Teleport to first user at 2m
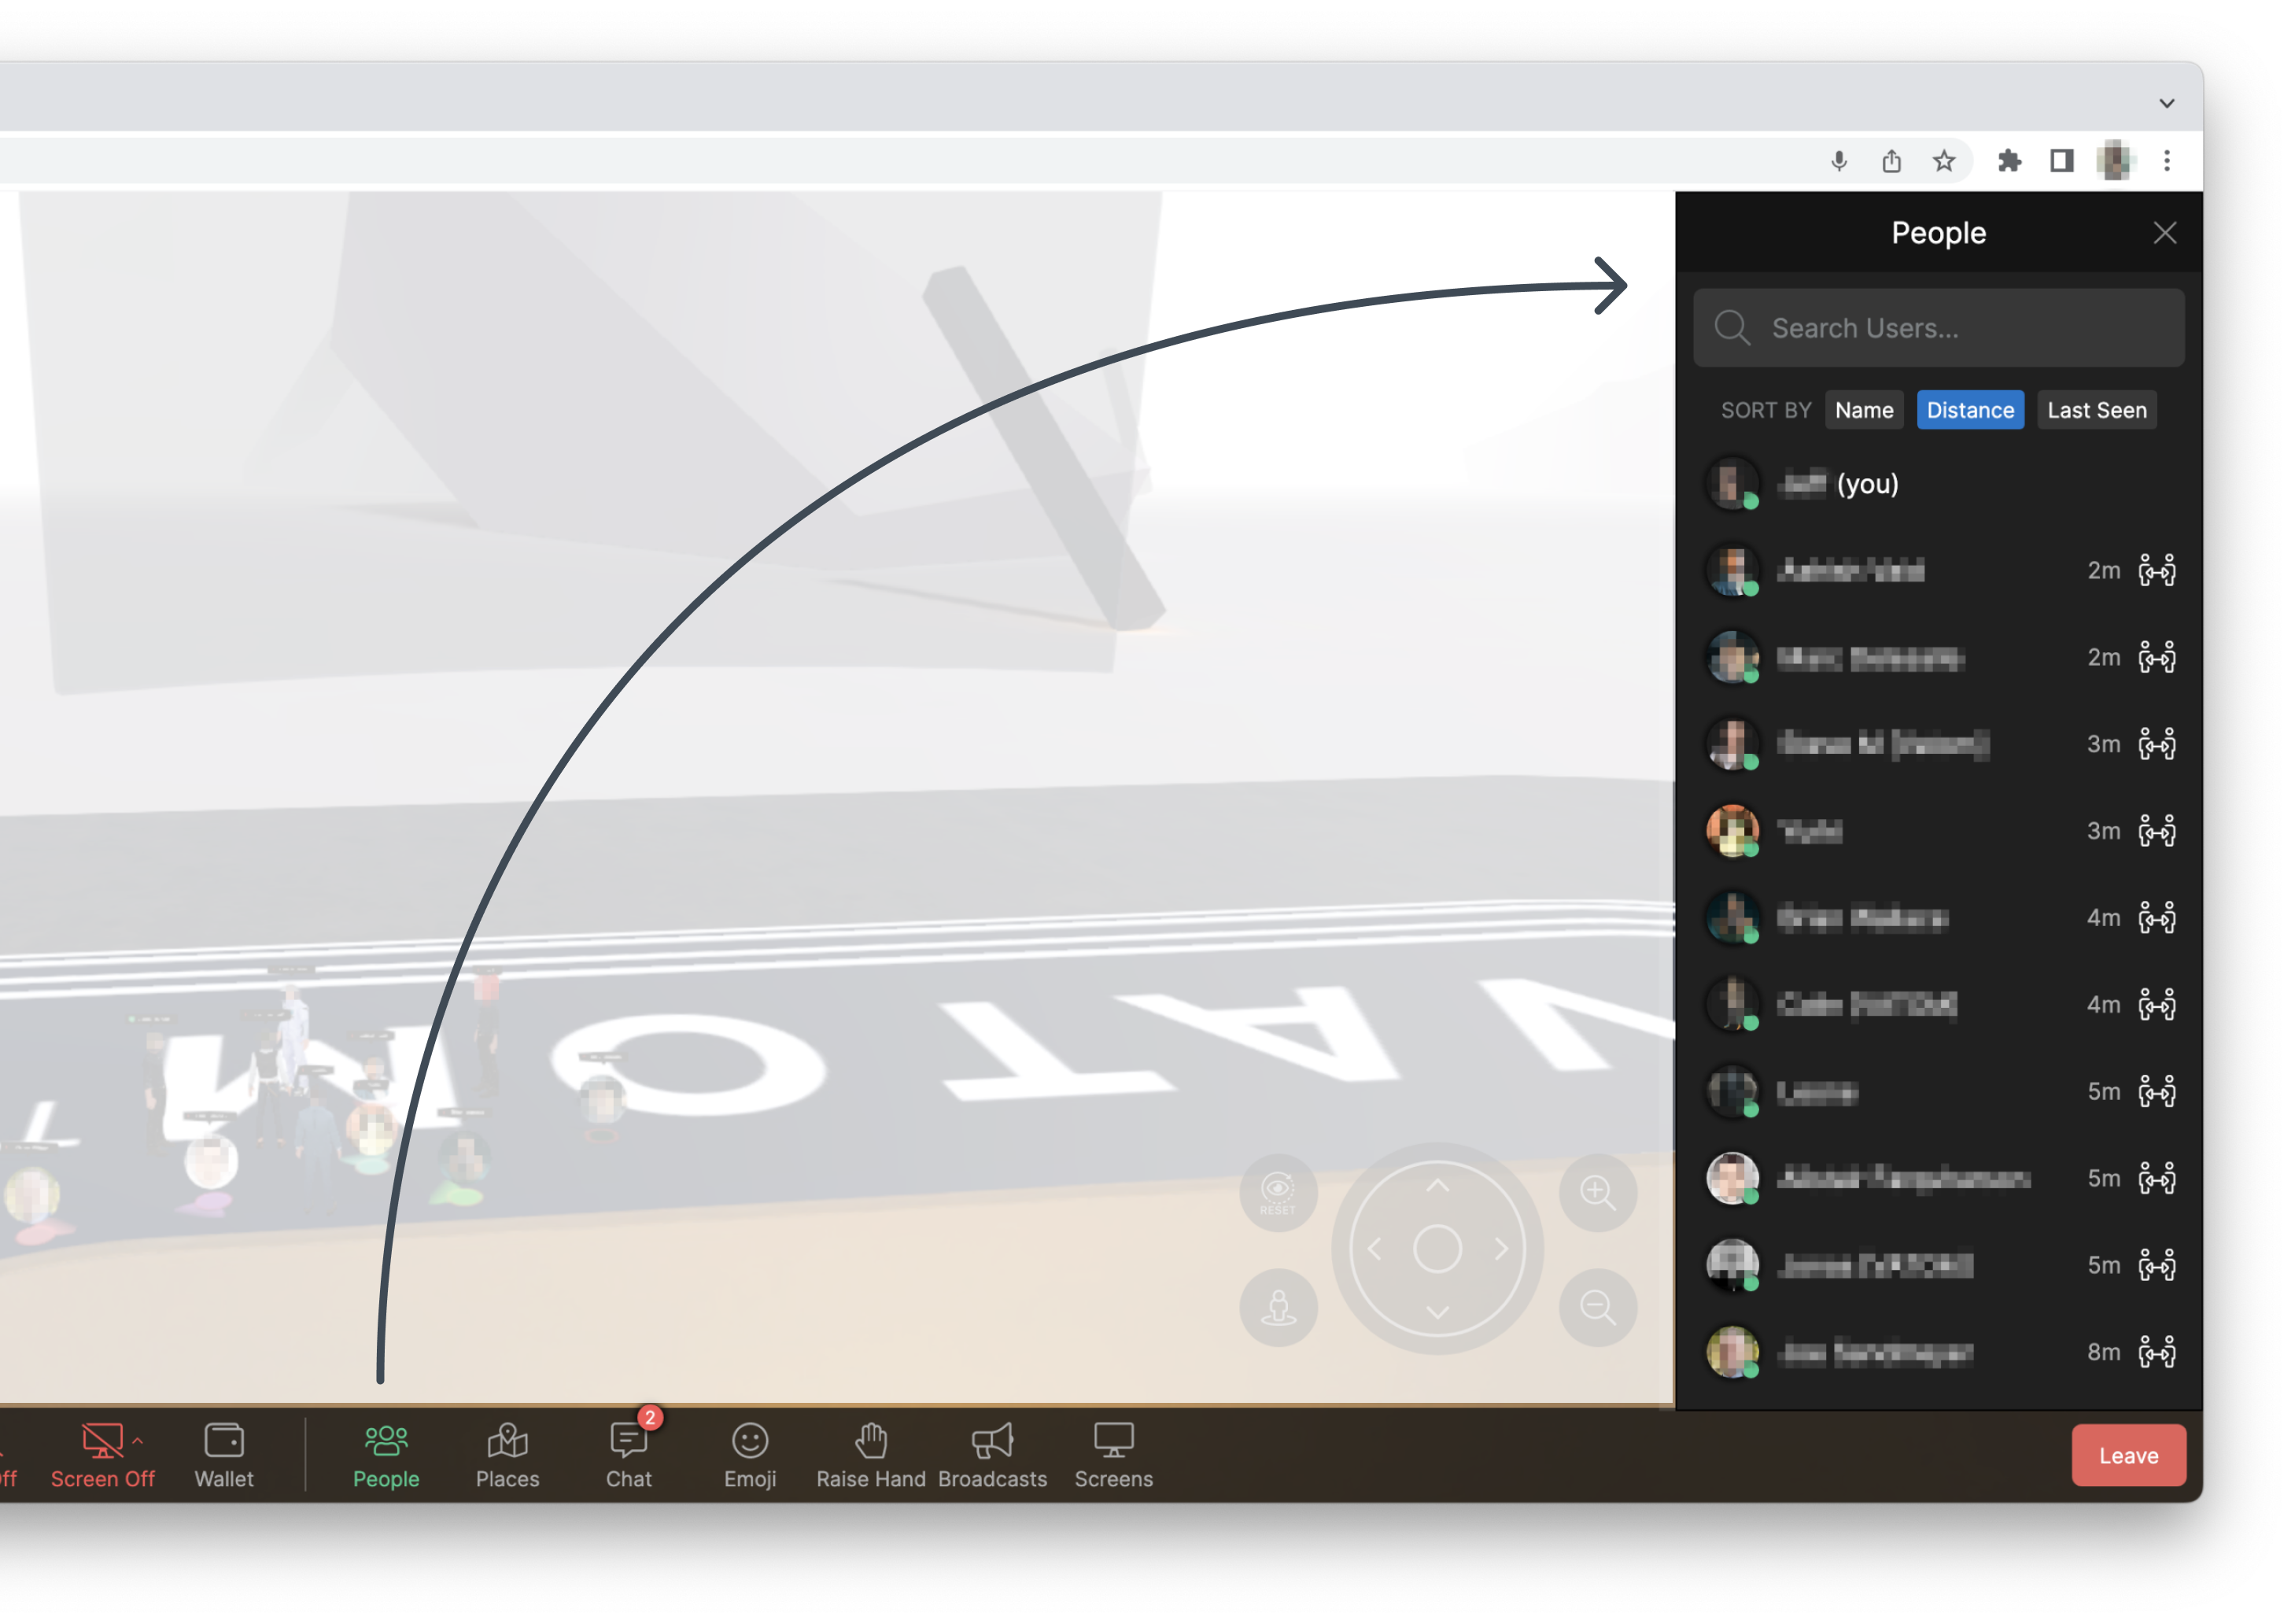Viewport: 2295px width, 1624px height. coord(2156,570)
